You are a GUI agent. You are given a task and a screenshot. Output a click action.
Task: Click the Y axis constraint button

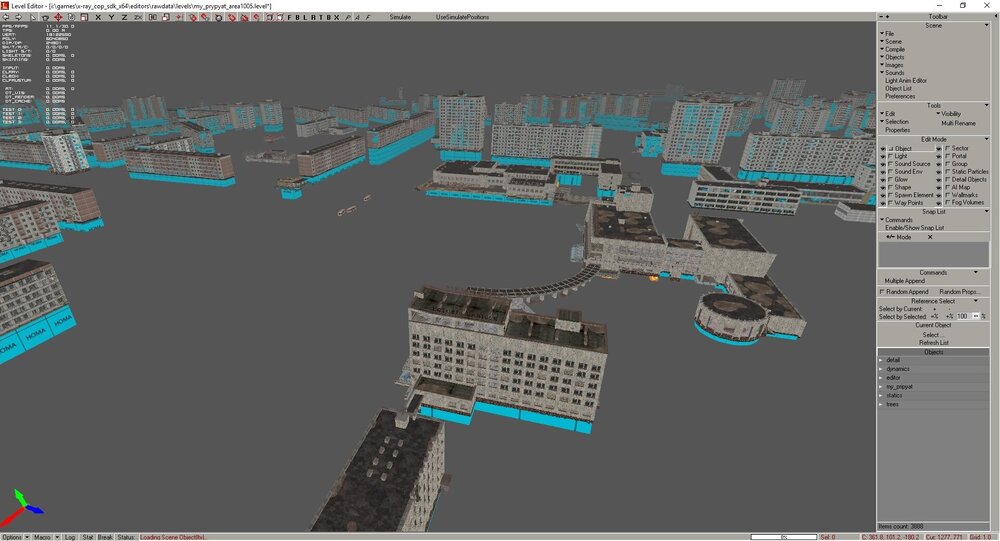point(110,17)
